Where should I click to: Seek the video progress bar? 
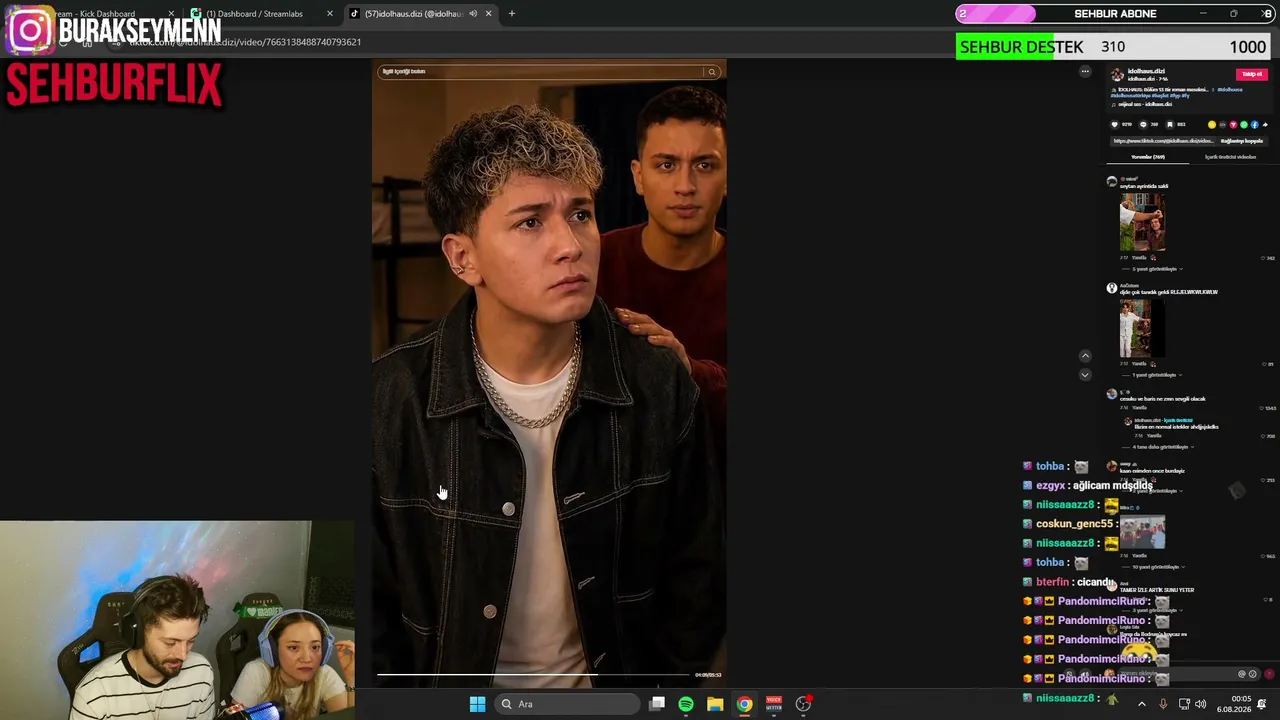tap(535, 675)
